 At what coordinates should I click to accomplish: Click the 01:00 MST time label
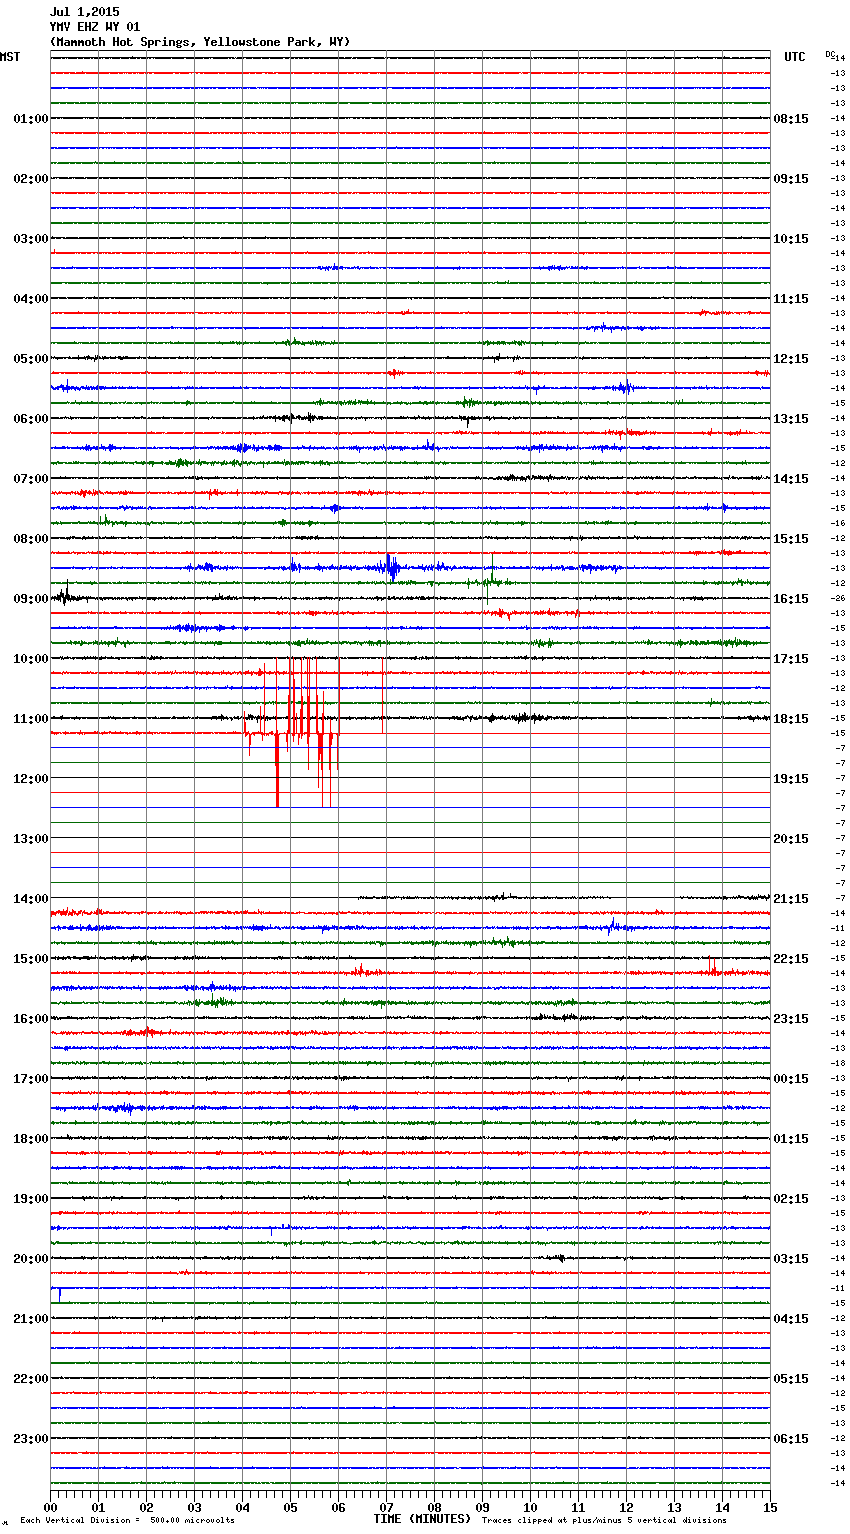(x=30, y=119)
